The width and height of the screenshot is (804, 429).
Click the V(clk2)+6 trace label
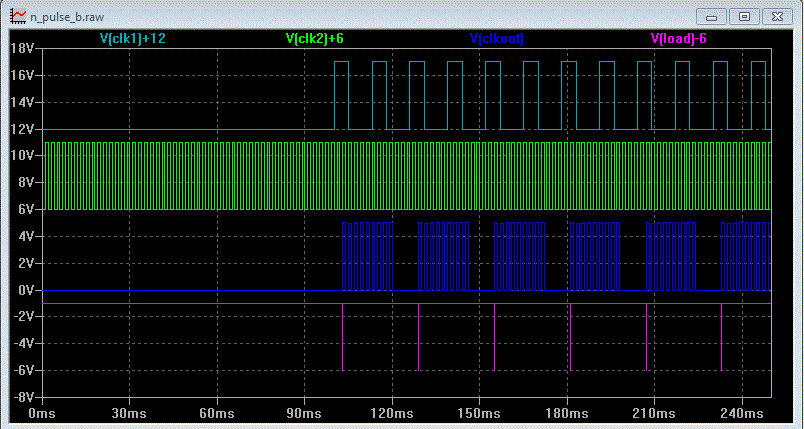click(x=314, y=38)
